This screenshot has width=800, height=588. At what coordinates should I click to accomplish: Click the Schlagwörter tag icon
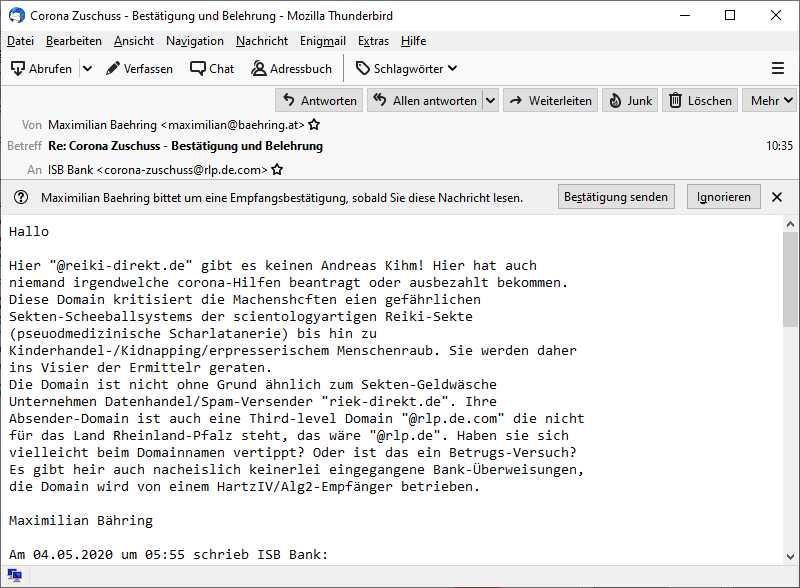pos(362,68)
